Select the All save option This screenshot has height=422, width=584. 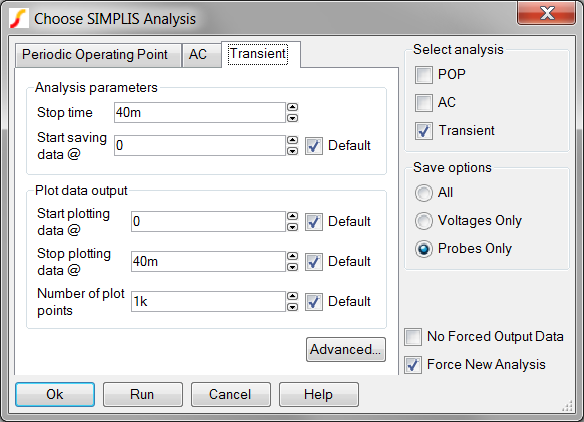(x=424, y=193)
